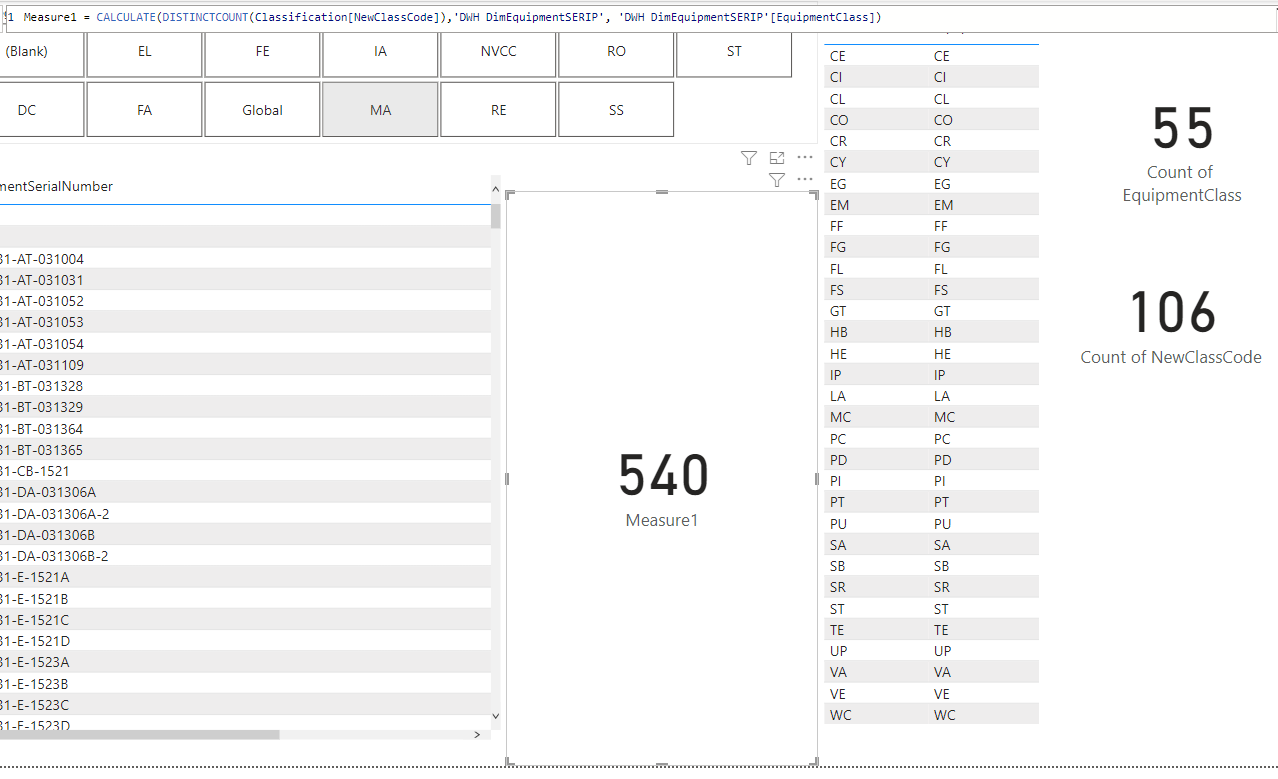Click inside the Measure1 formula bar

640,17
